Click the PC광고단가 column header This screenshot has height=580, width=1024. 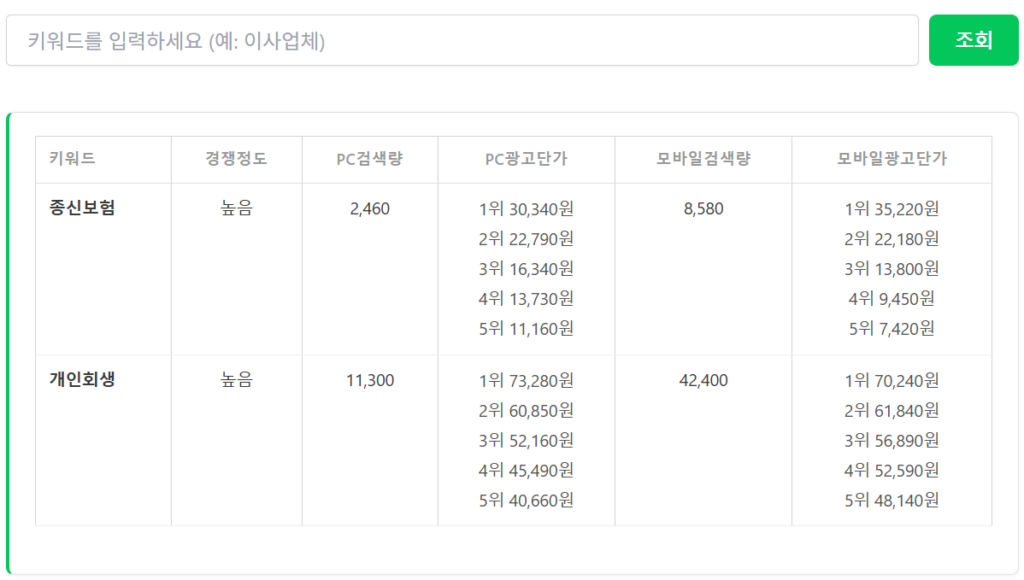click(x=526, y=158)
